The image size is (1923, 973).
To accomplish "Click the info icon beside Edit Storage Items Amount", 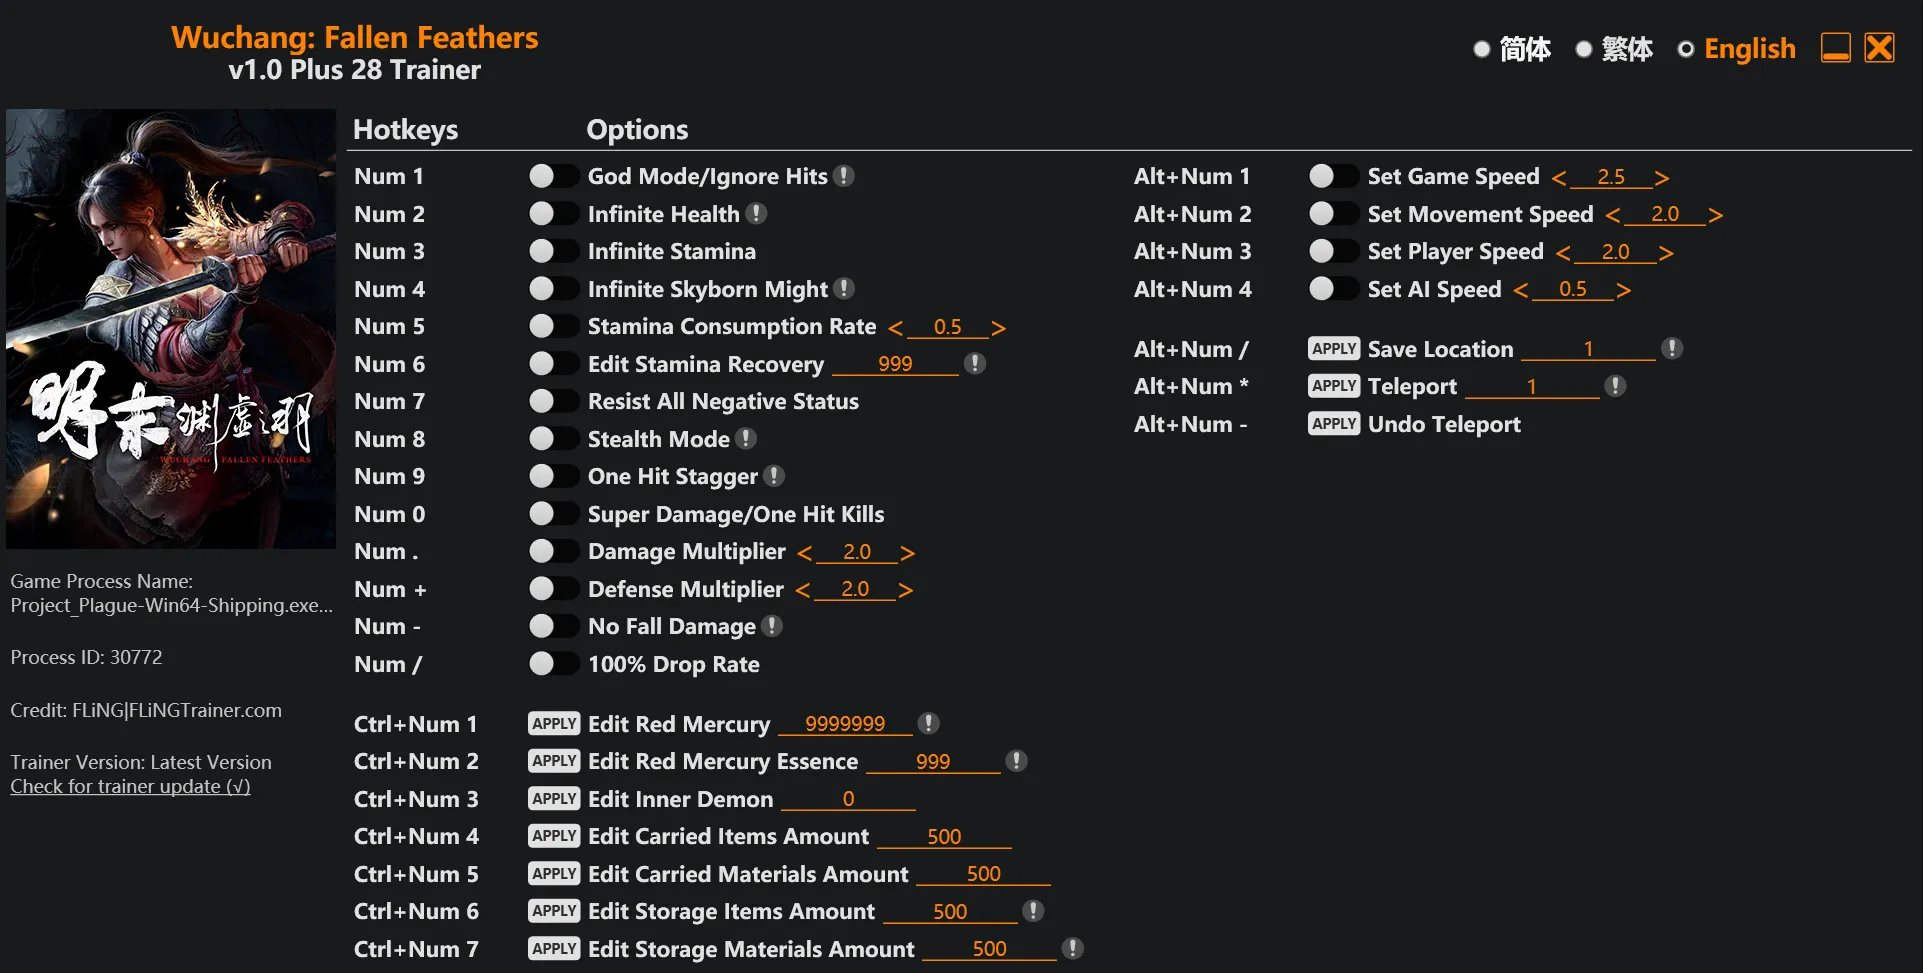I will click(1034, 911).
